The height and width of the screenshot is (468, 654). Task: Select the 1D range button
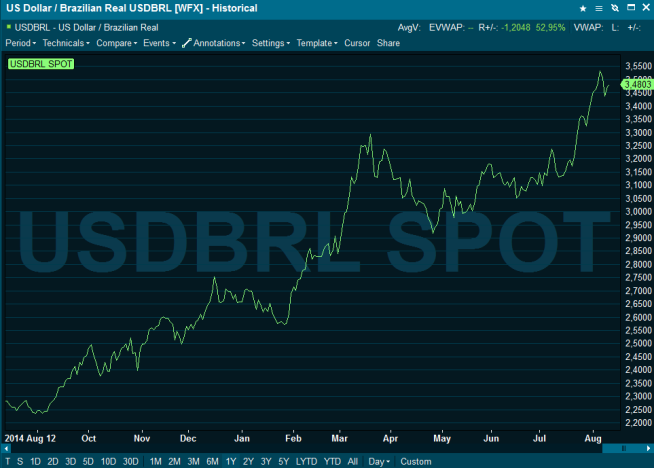[x=35, y=461]
